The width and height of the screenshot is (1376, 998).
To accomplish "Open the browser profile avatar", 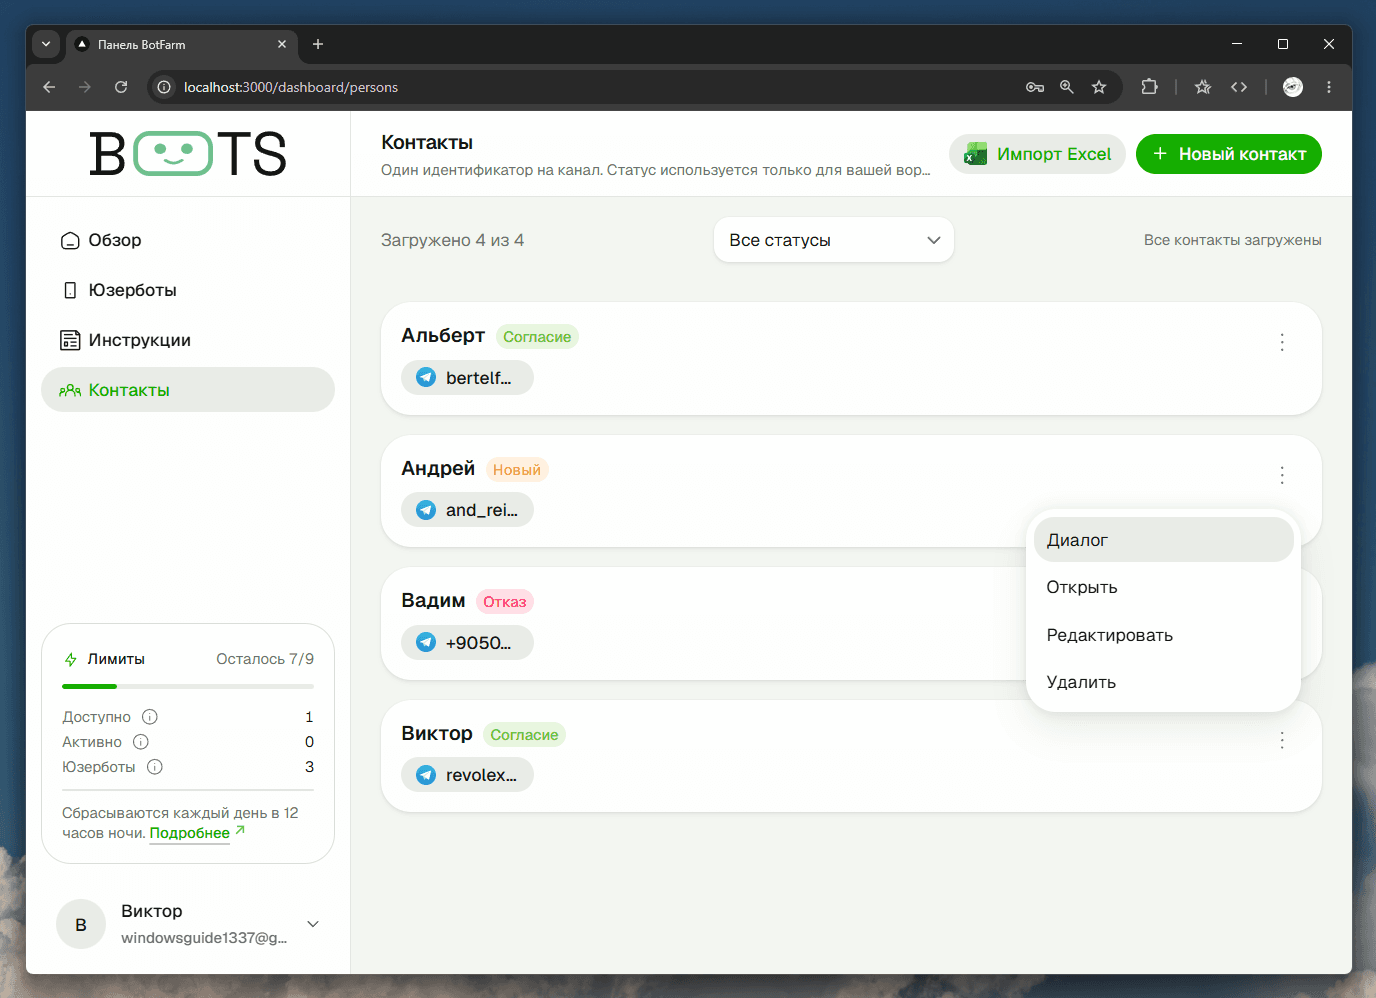I will coord(1293,87).
